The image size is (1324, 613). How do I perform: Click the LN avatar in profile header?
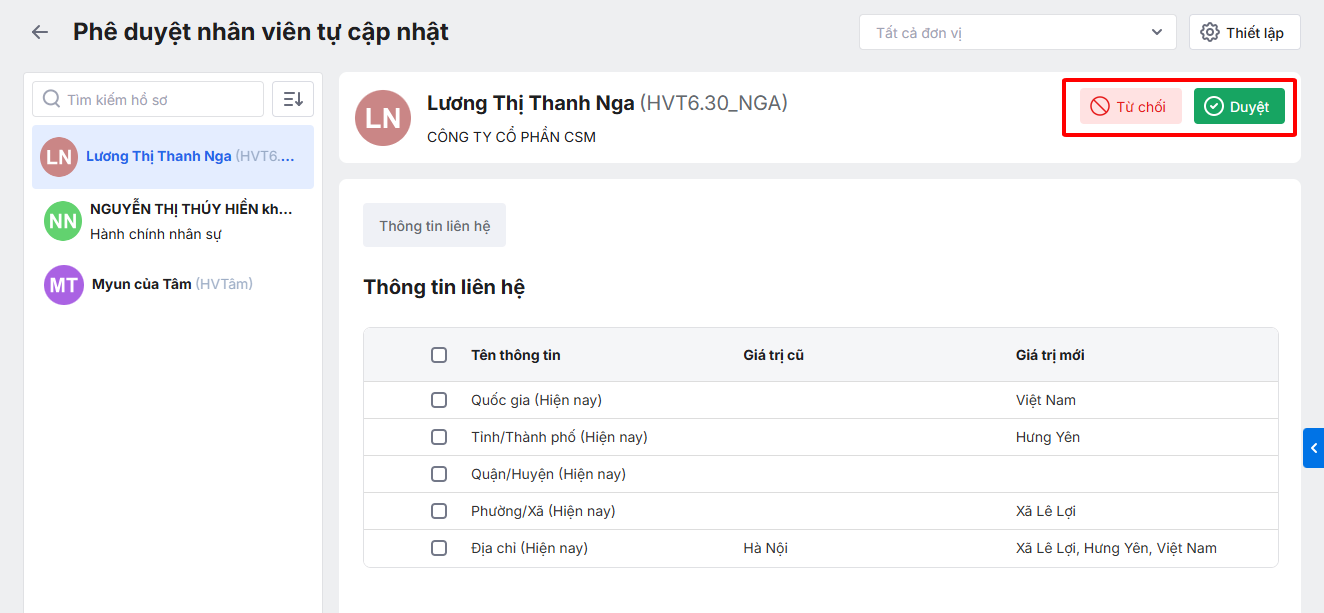coord(383,118)
